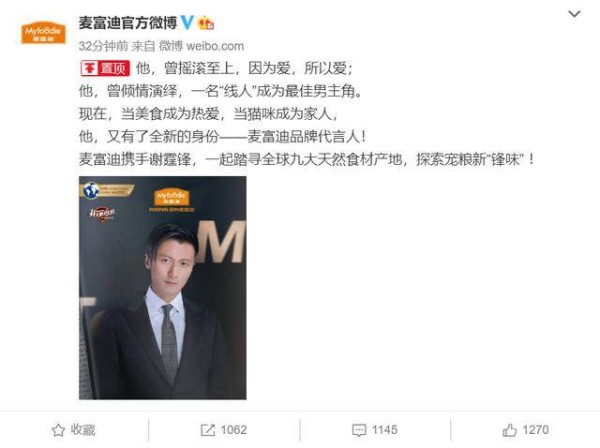Toggle 收藏 to bookmark this post
Viewport: 600px width, 448px height.
[73, 430]
